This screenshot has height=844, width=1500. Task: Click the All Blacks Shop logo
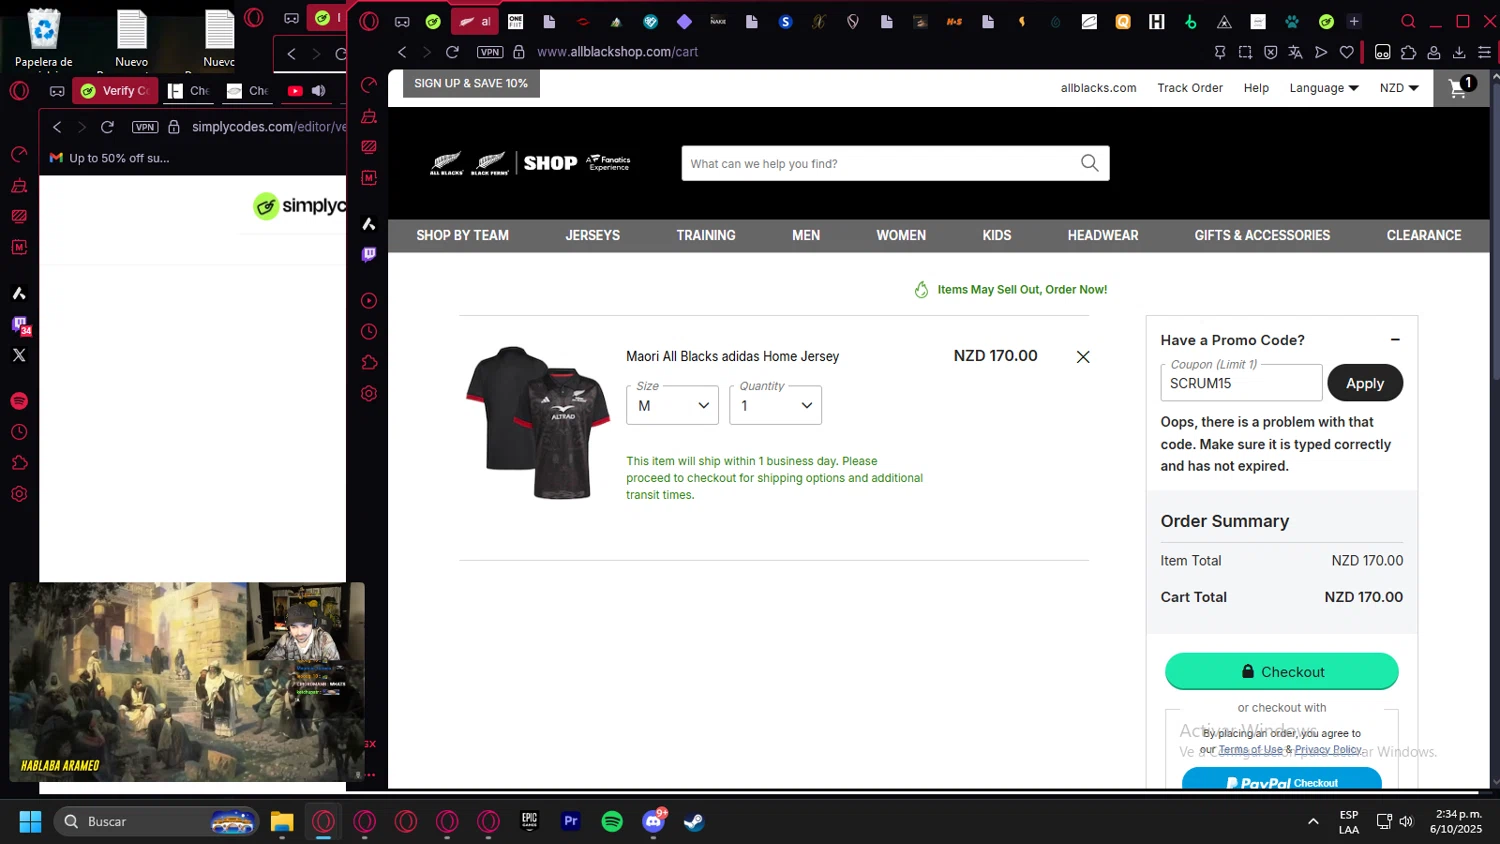pyautogui.click(x=530, y=163)
